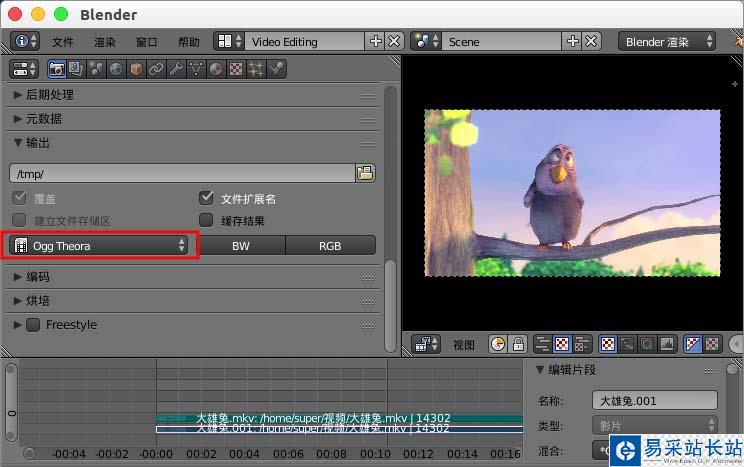Toggle the lock icon in preview header
This screenshot has width=744, height=467.
pos(518,344)
